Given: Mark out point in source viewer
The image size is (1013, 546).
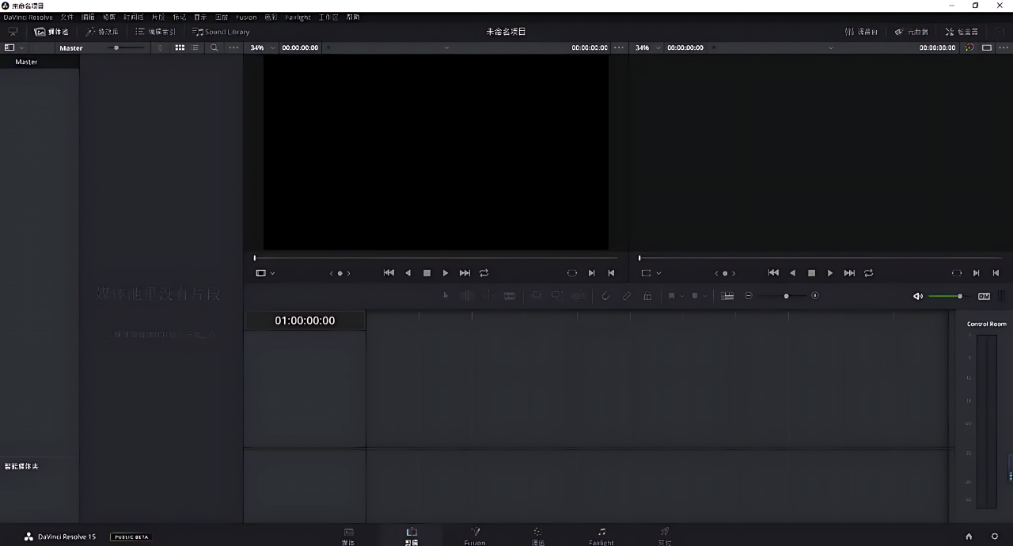Looking at the screenshot, I should [x=611, y=273].
